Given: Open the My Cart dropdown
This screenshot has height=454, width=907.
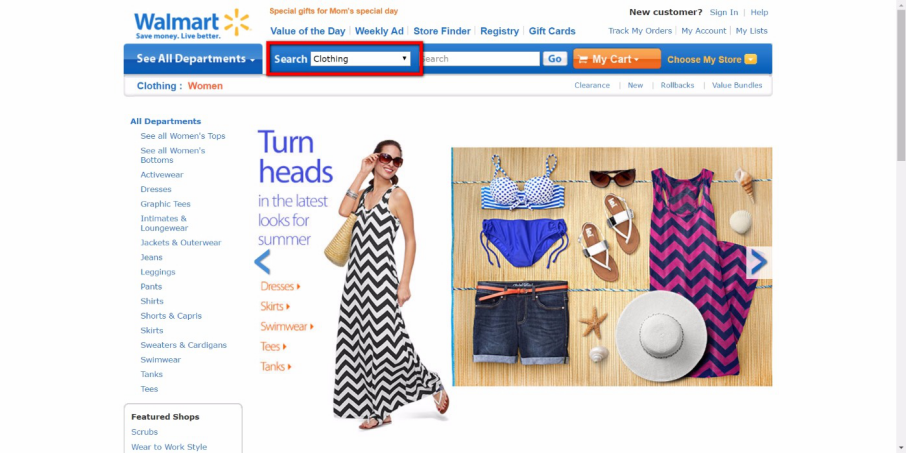Looking at the screenshot, I should click(617, 59).
